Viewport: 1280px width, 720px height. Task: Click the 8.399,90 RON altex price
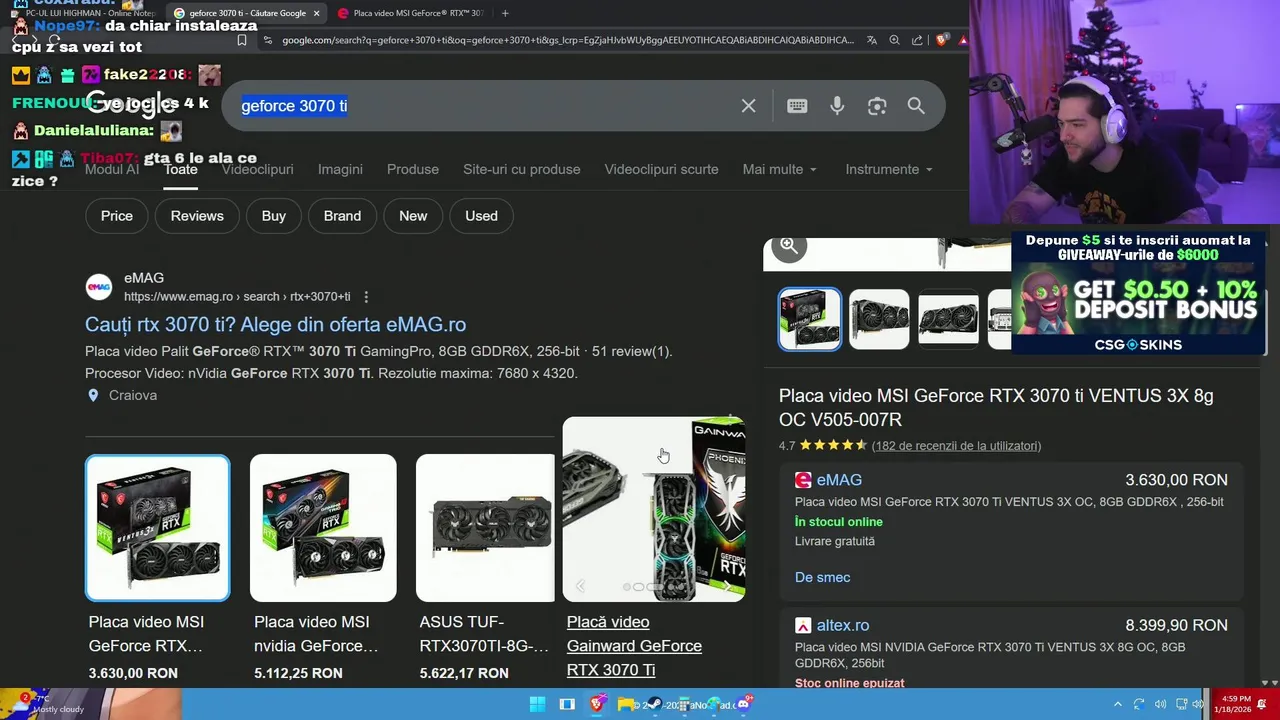pos(1176,625)
